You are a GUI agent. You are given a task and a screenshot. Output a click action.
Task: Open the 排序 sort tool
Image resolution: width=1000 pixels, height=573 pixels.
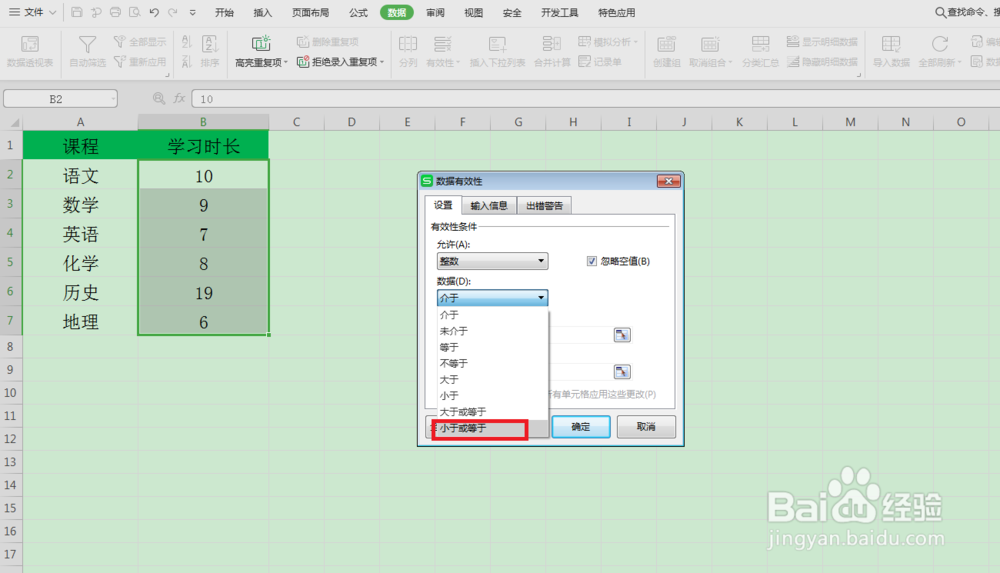210,51
